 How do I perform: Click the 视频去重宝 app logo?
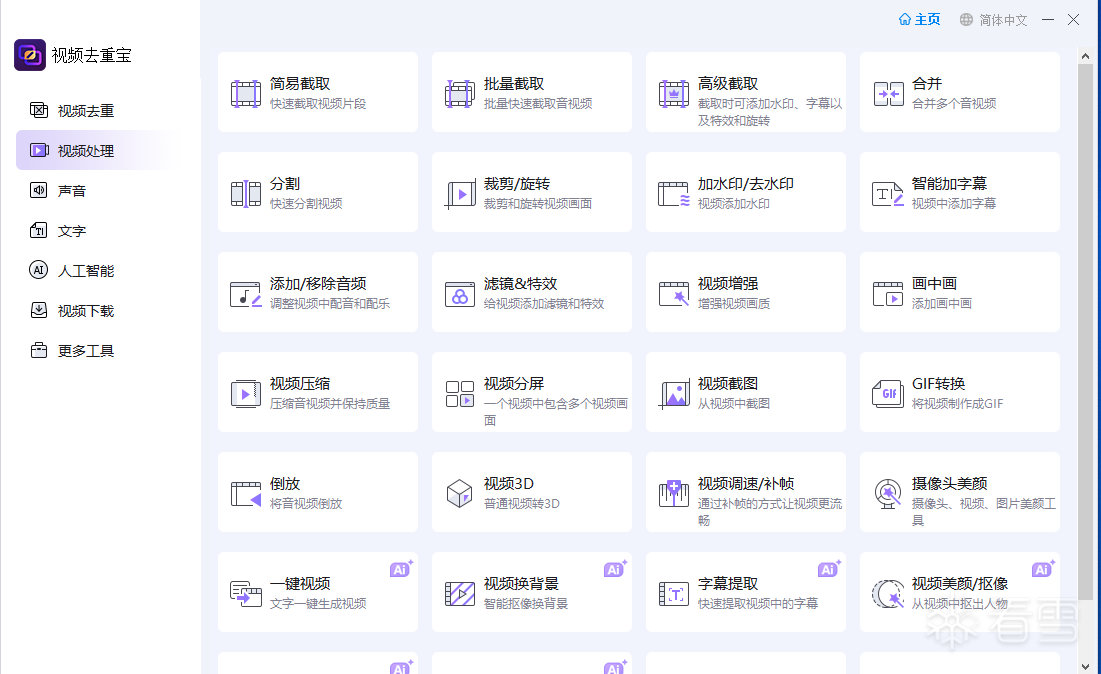coord(30,55)
